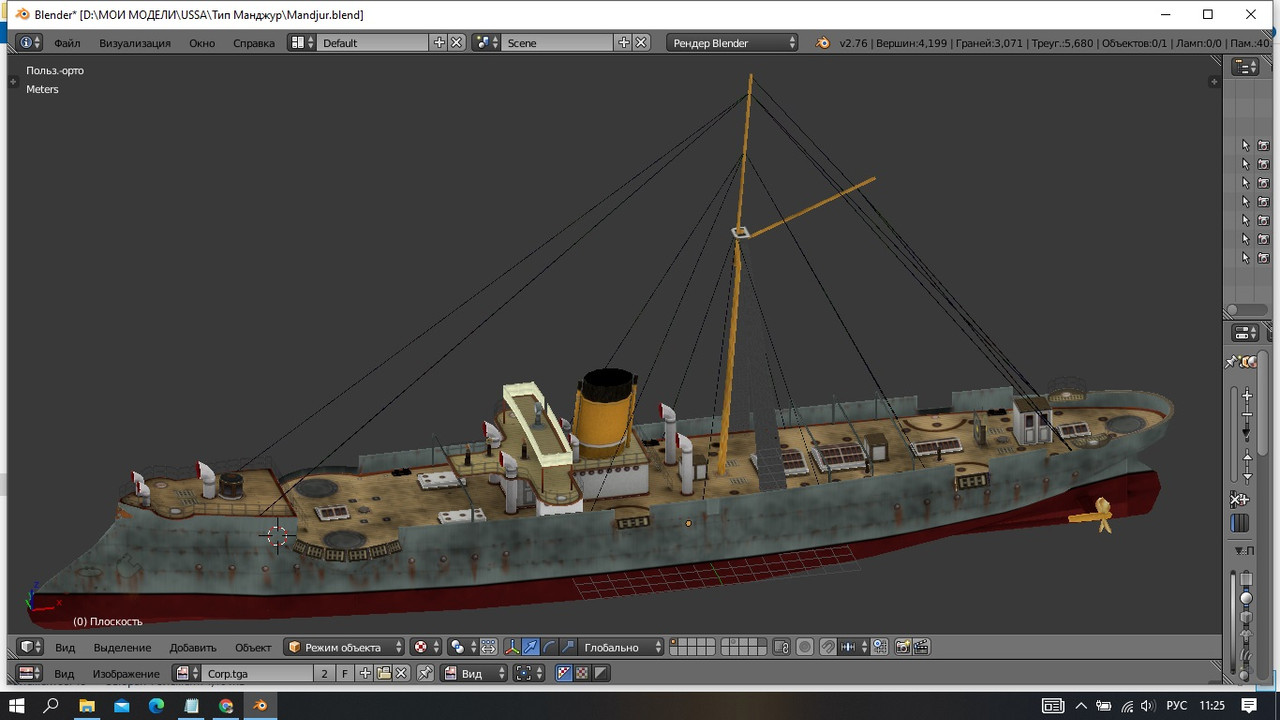
Task: Open the Рендер Blender engine dropdown
Action: 733,43
